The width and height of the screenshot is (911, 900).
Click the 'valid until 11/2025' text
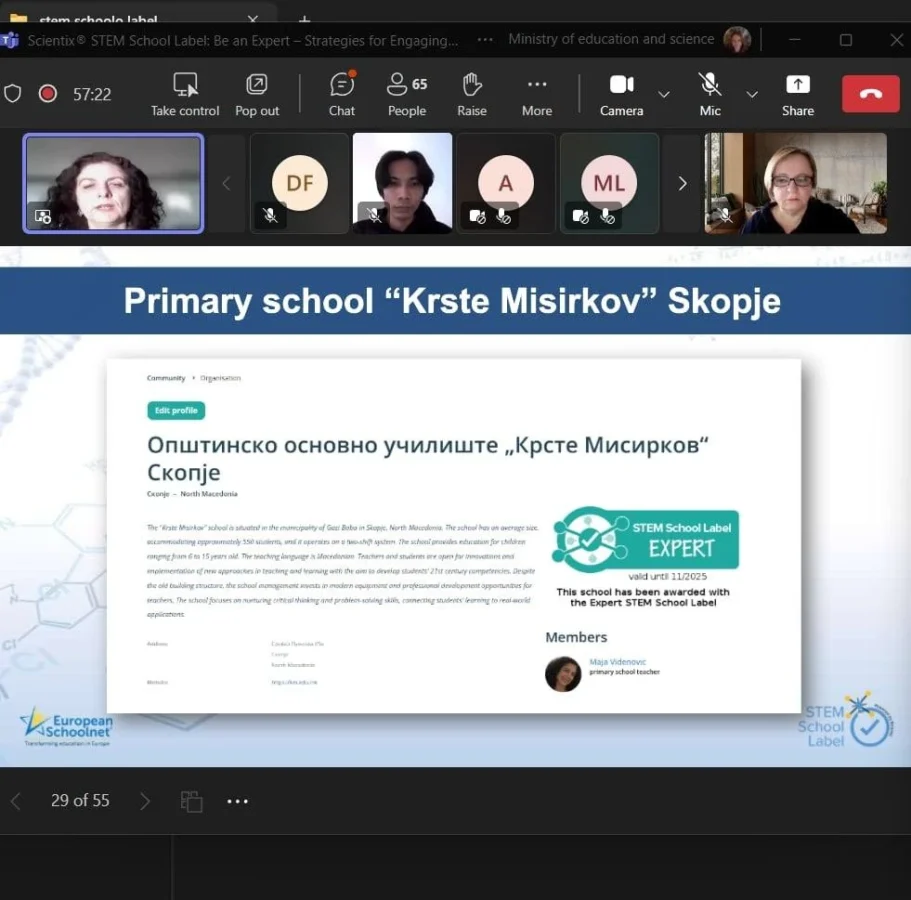(x=668, y=576)
